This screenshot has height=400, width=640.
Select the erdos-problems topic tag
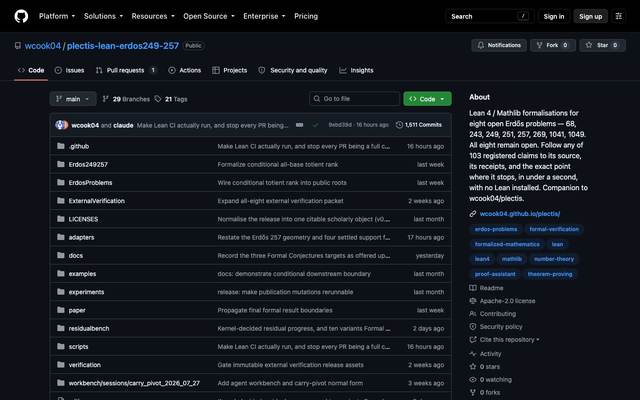click(496, 229)
